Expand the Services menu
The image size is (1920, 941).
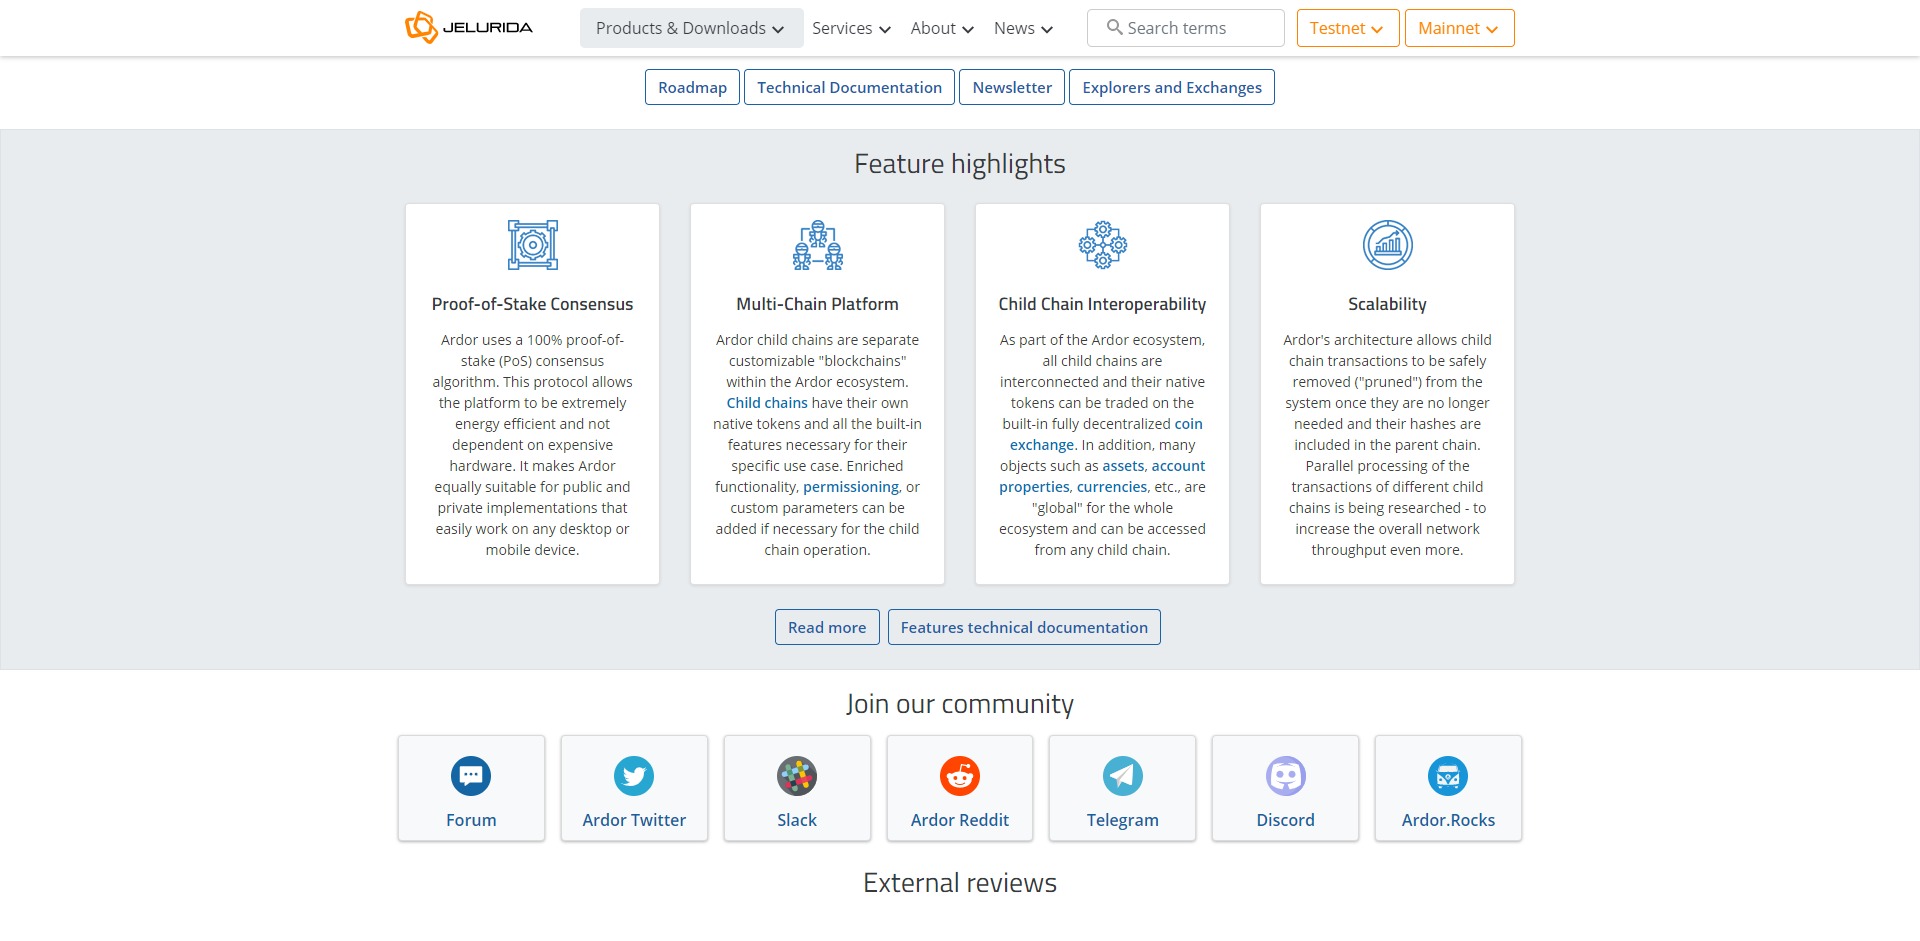851,28
